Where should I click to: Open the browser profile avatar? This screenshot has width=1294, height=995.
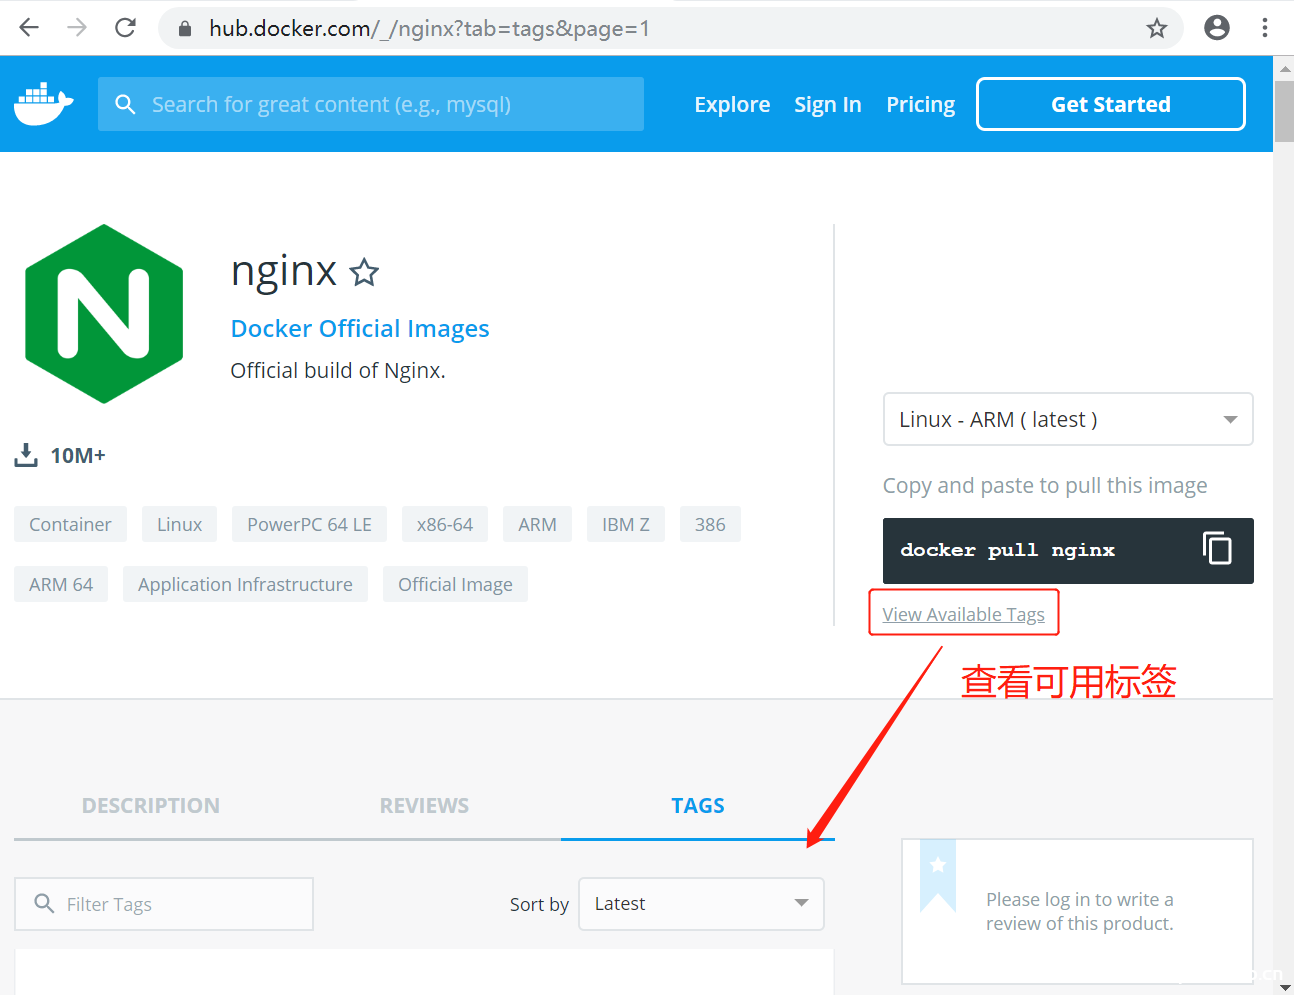point(1217,27)
